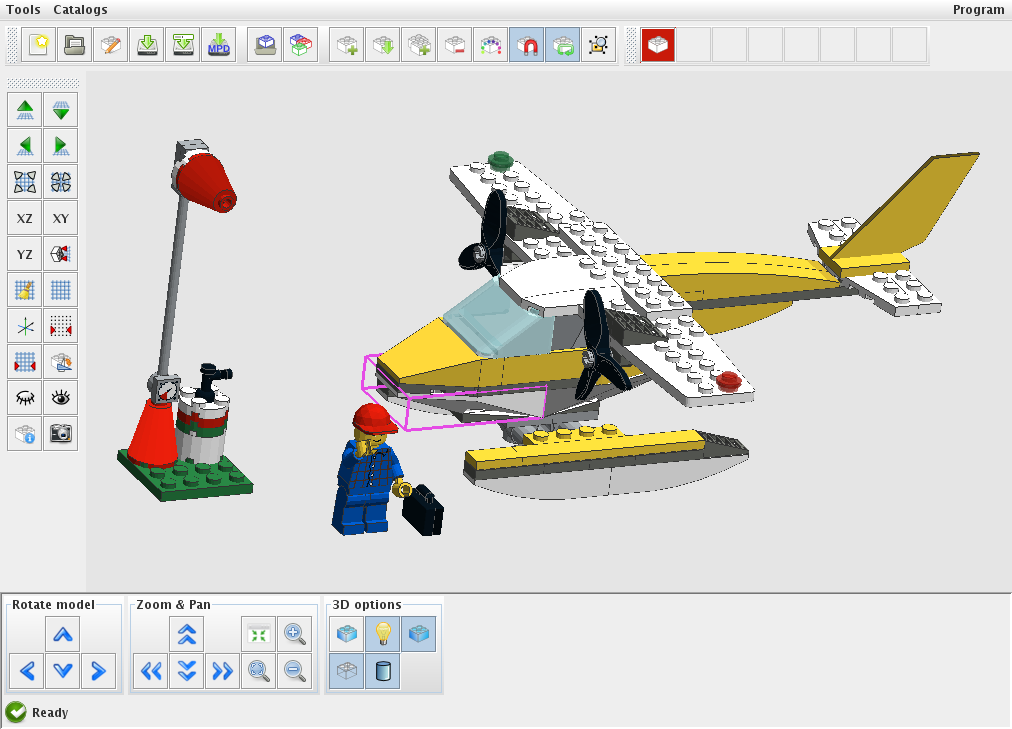Show hidden bricks with open-eye icon
Screen dimensions: 1012x729
pos(61,397)
